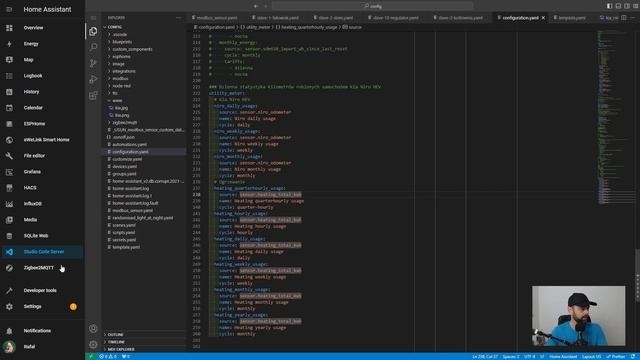The width and height of the screenshot is (640, 360).
Task: Collapse the CONFIG root folder
Action: point(144,27)
